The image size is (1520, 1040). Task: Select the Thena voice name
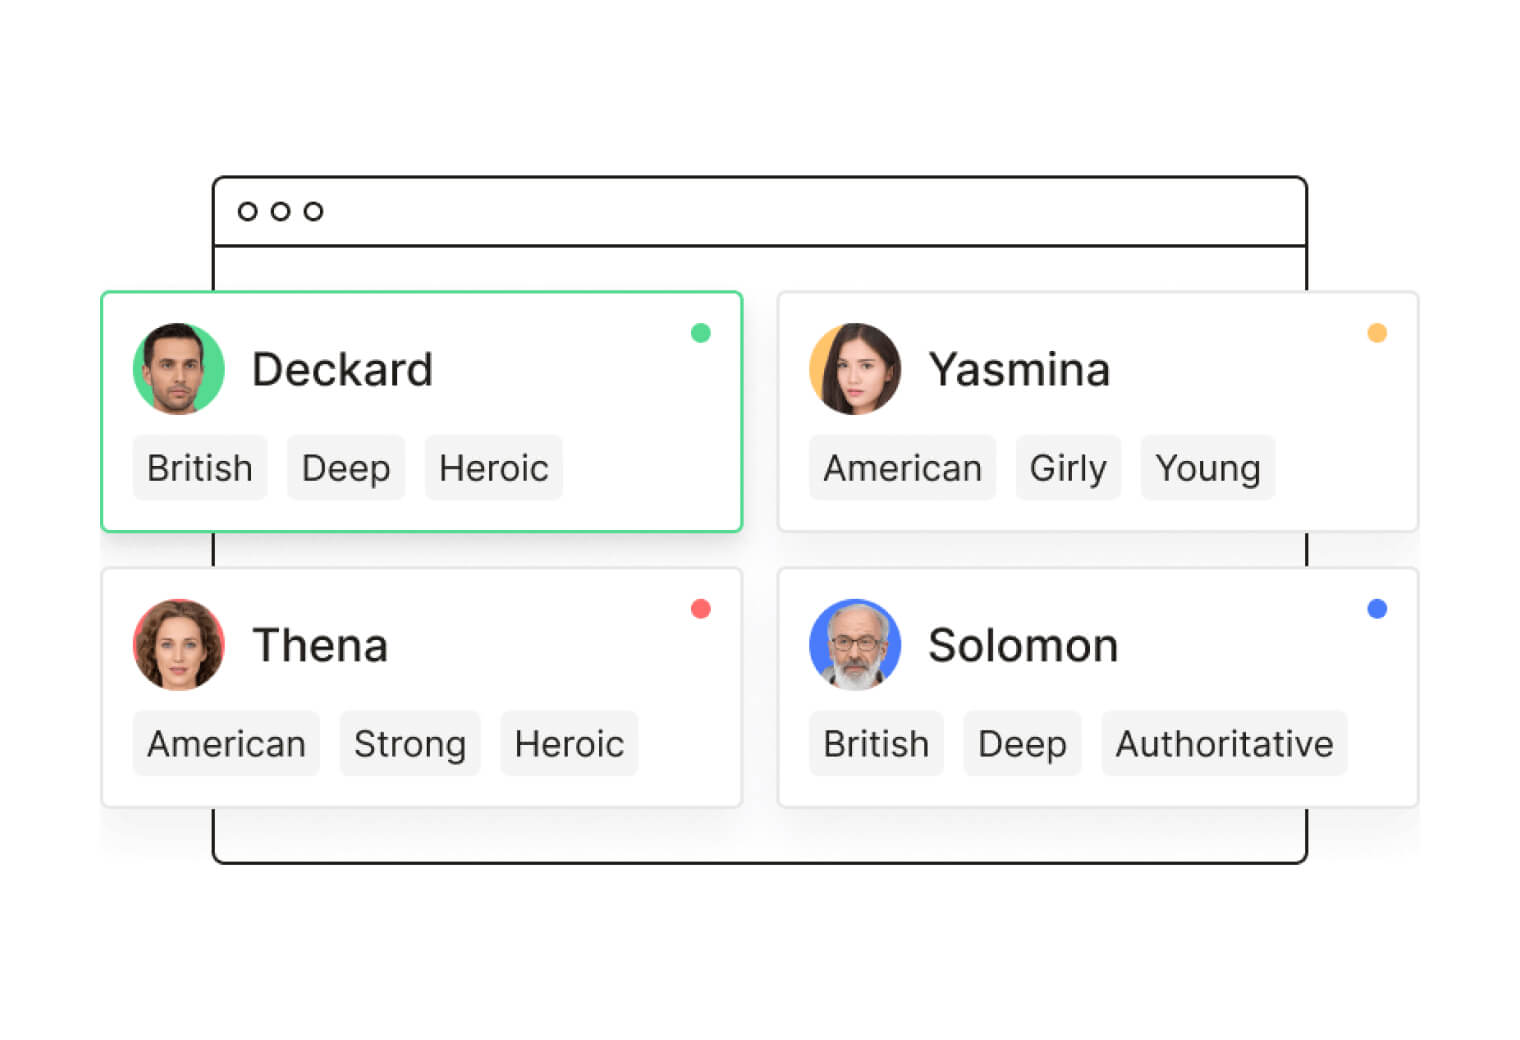coord(320,645)
